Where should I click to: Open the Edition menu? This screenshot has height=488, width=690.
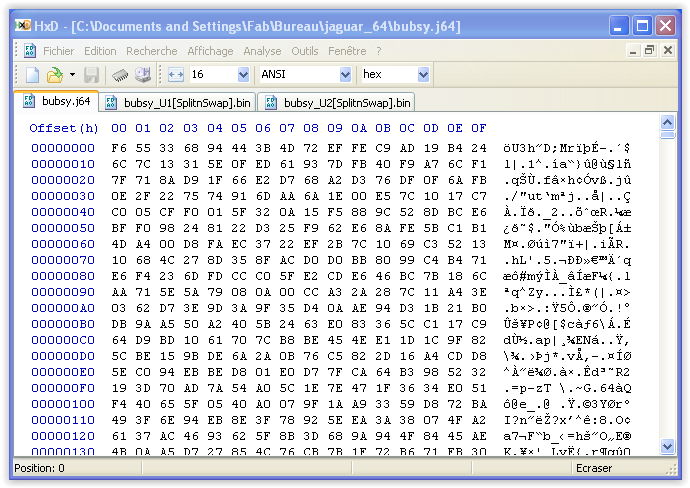point(100,51)
